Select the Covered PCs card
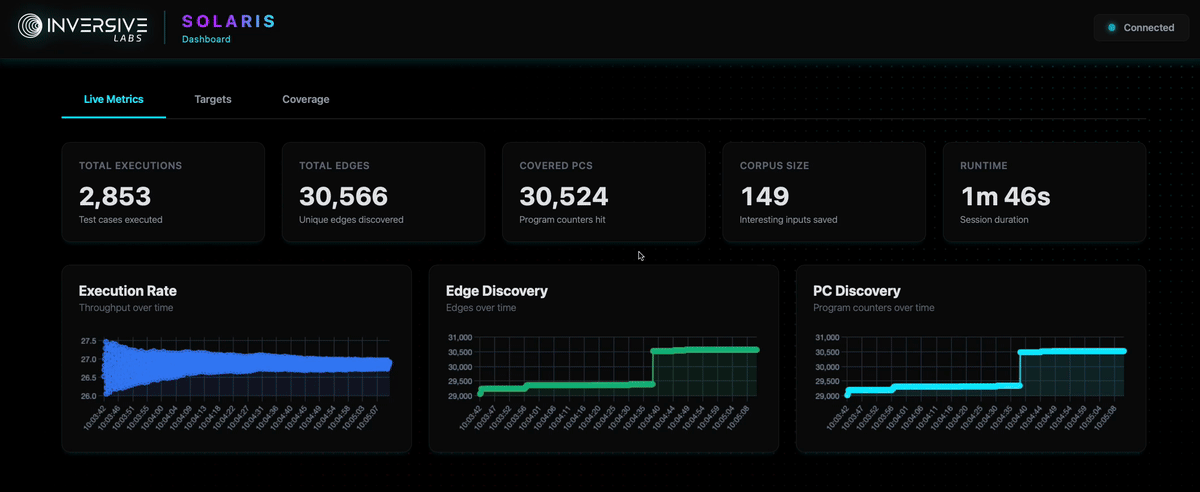Screen dimensions: 1200x492 click(x=603, y=192)
